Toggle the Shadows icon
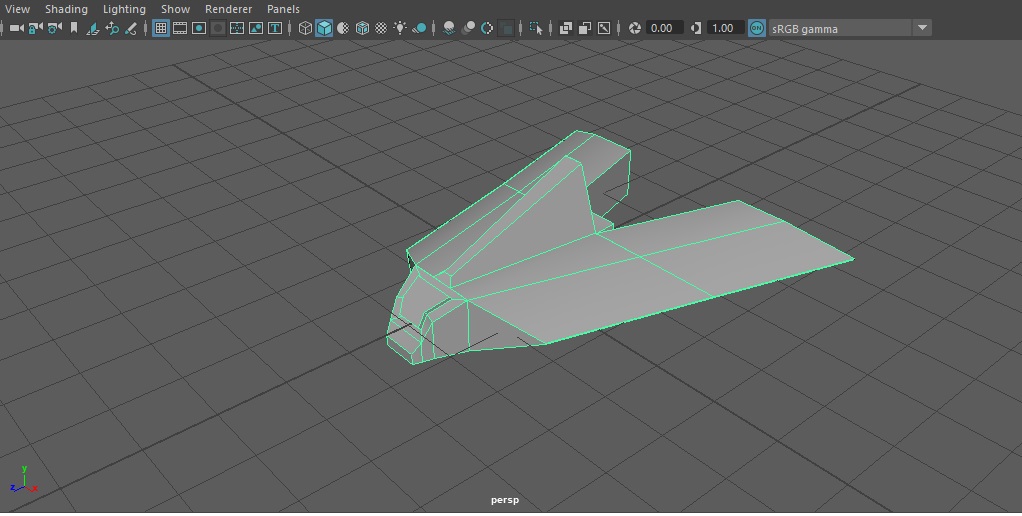This screenshot has height=516, width=1022. pyautogui.click(x=419, y=28)
